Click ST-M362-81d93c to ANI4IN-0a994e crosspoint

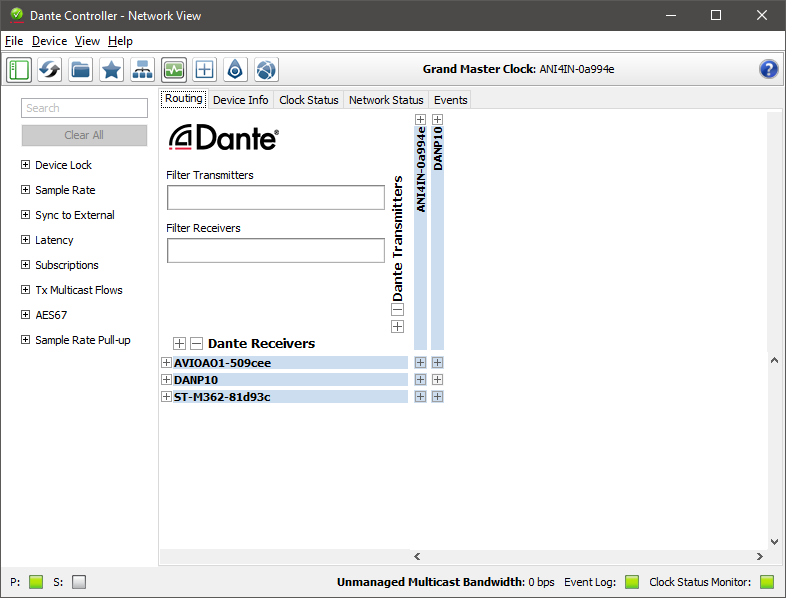(420, 396)
